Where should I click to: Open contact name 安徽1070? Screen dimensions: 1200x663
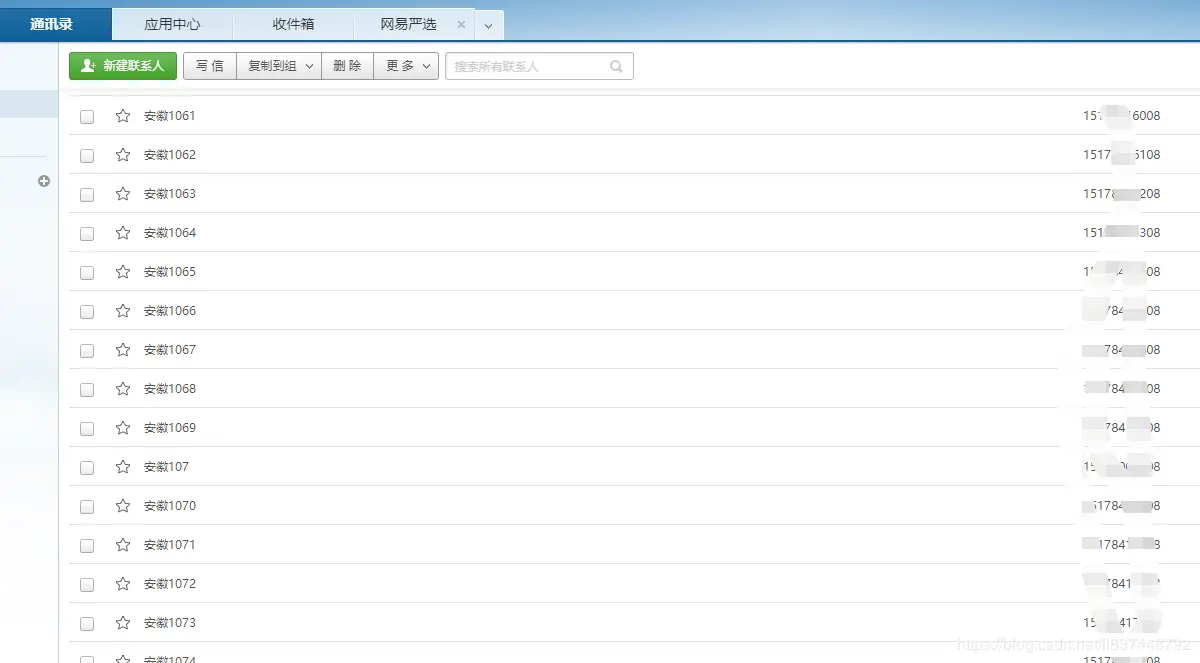click(170, 506)
